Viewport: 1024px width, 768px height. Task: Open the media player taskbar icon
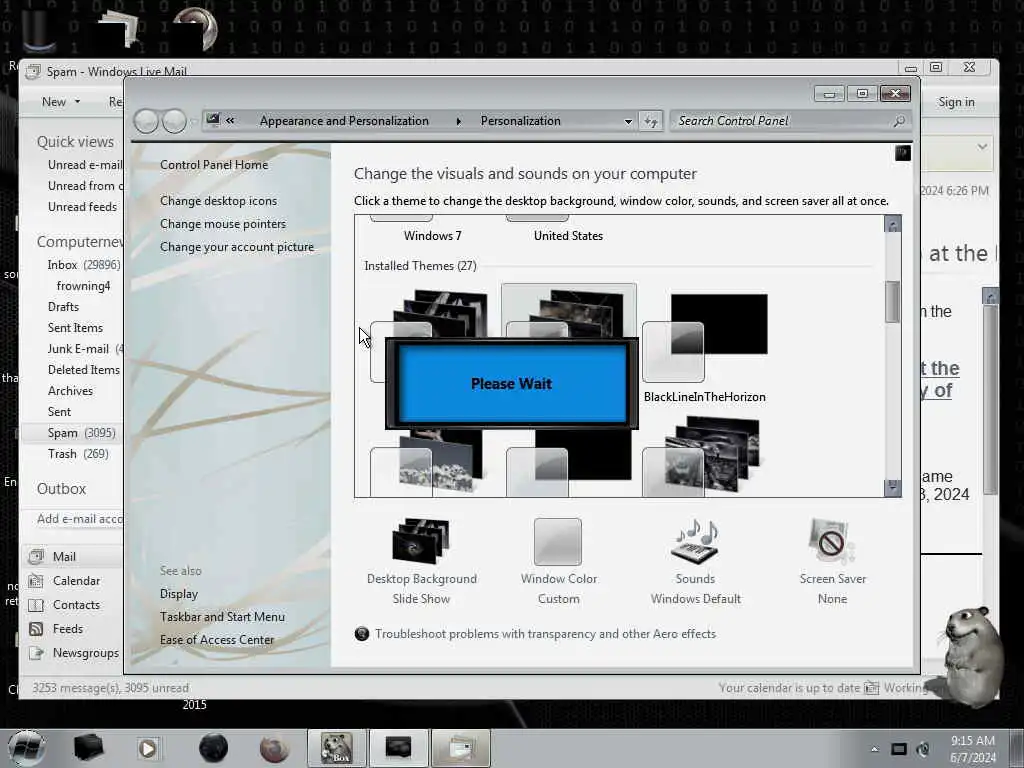click(x=148, y=748)
